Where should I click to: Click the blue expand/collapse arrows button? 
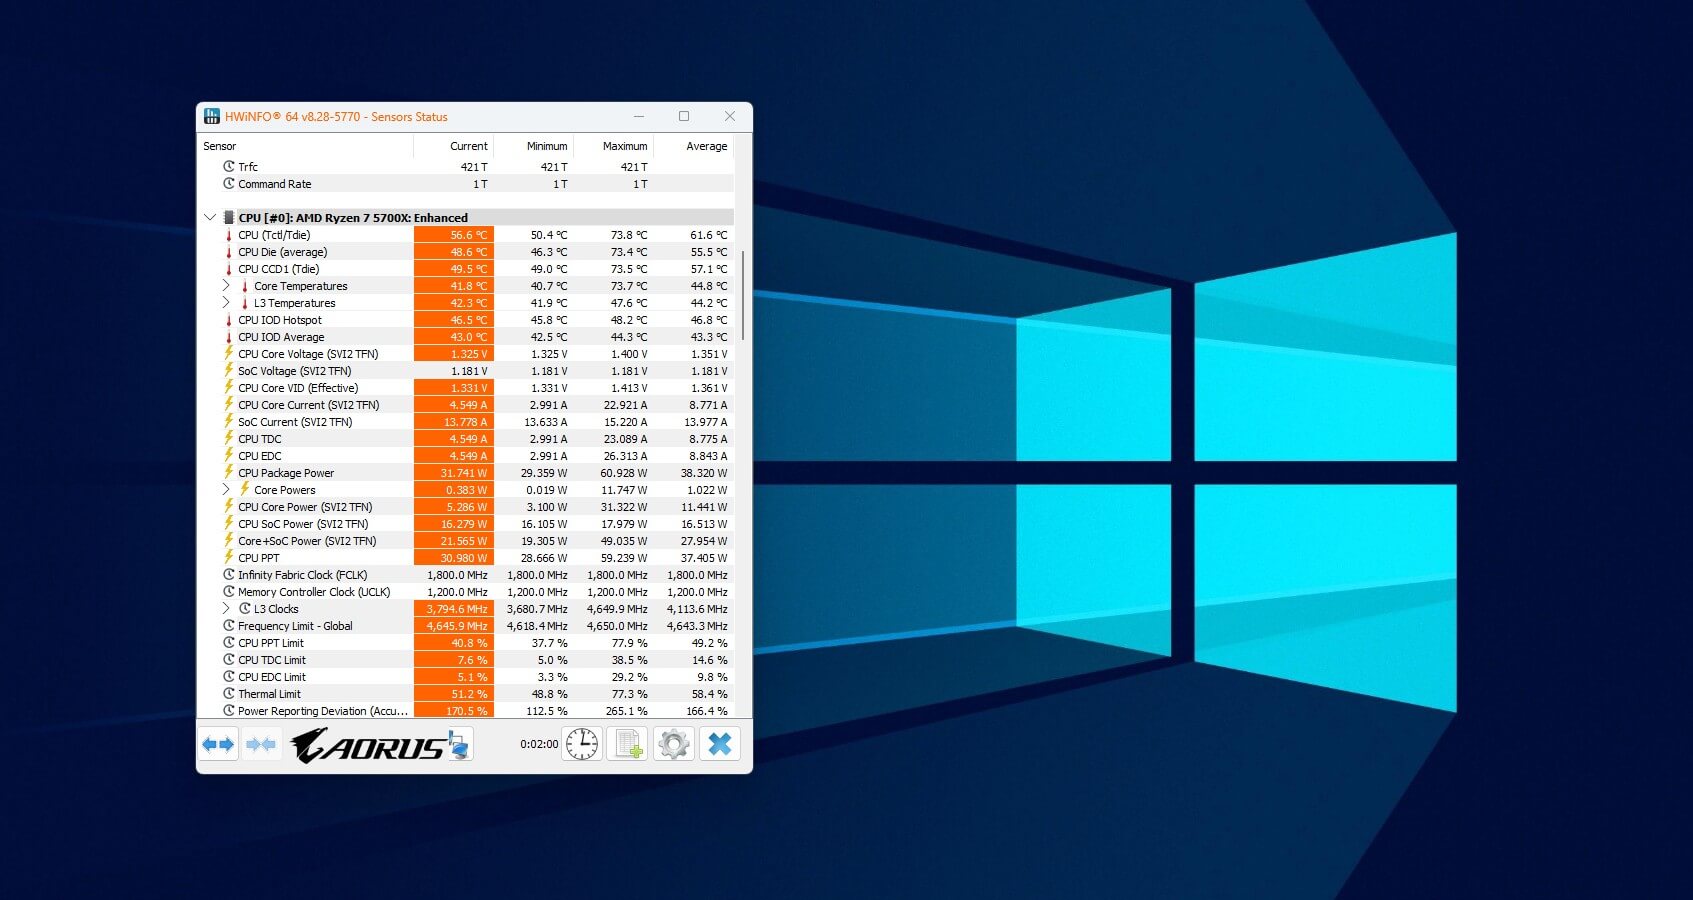click(x=218, y=744)
